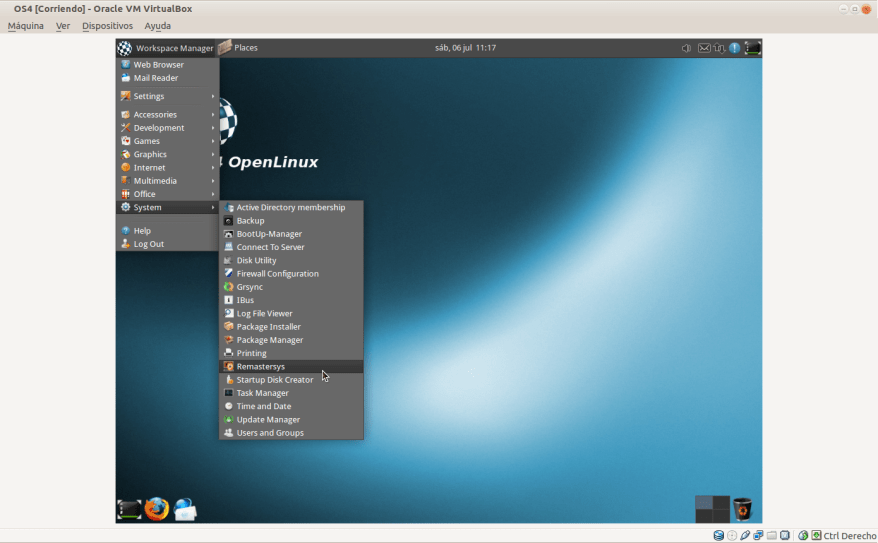This screenshot has width=878, height=543.
Task: Open Web Browser from main menu
Action: pos(167,65)
